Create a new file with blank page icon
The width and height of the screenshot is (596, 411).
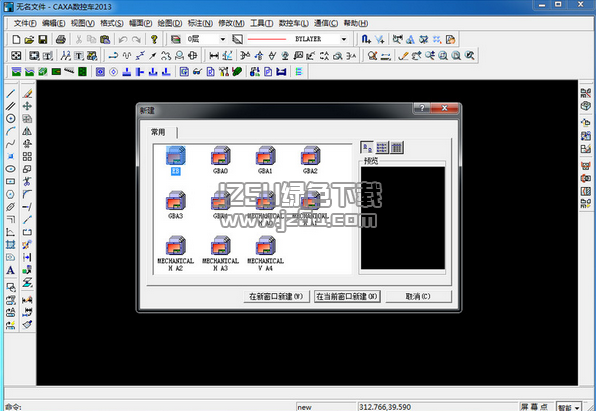(x=16, y=39)
